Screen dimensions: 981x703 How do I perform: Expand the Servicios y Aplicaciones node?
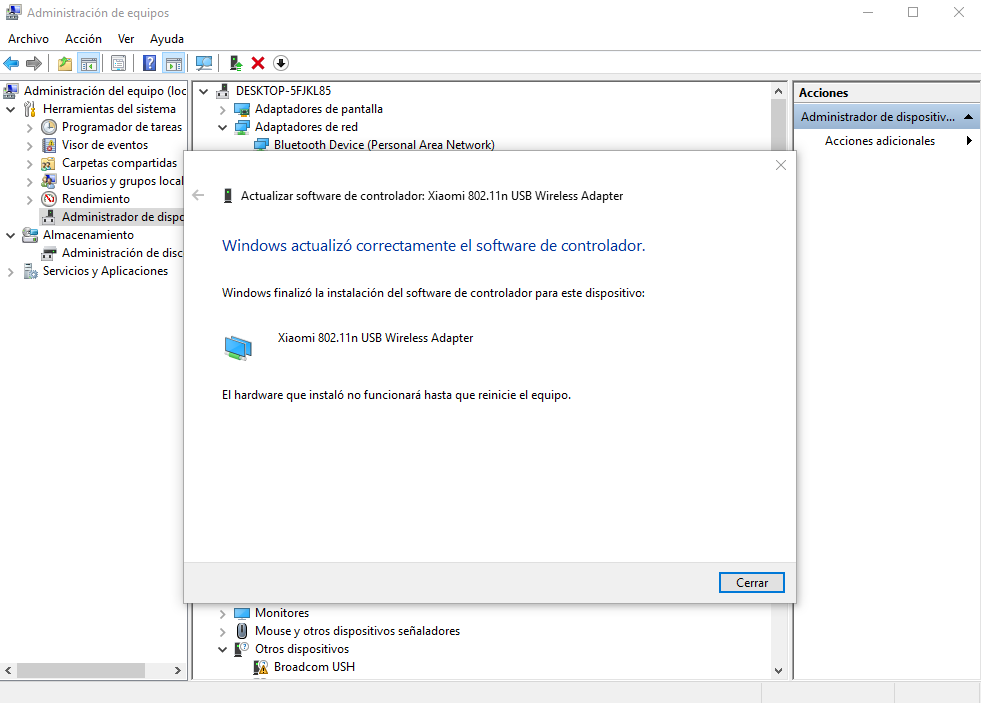tap(10, 272)
